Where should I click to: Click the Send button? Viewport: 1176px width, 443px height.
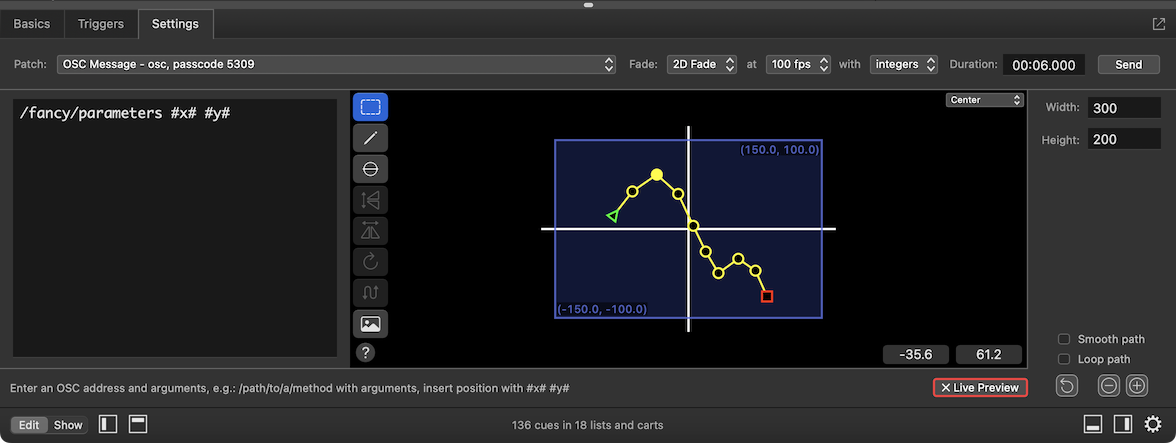click(1128, 64)
